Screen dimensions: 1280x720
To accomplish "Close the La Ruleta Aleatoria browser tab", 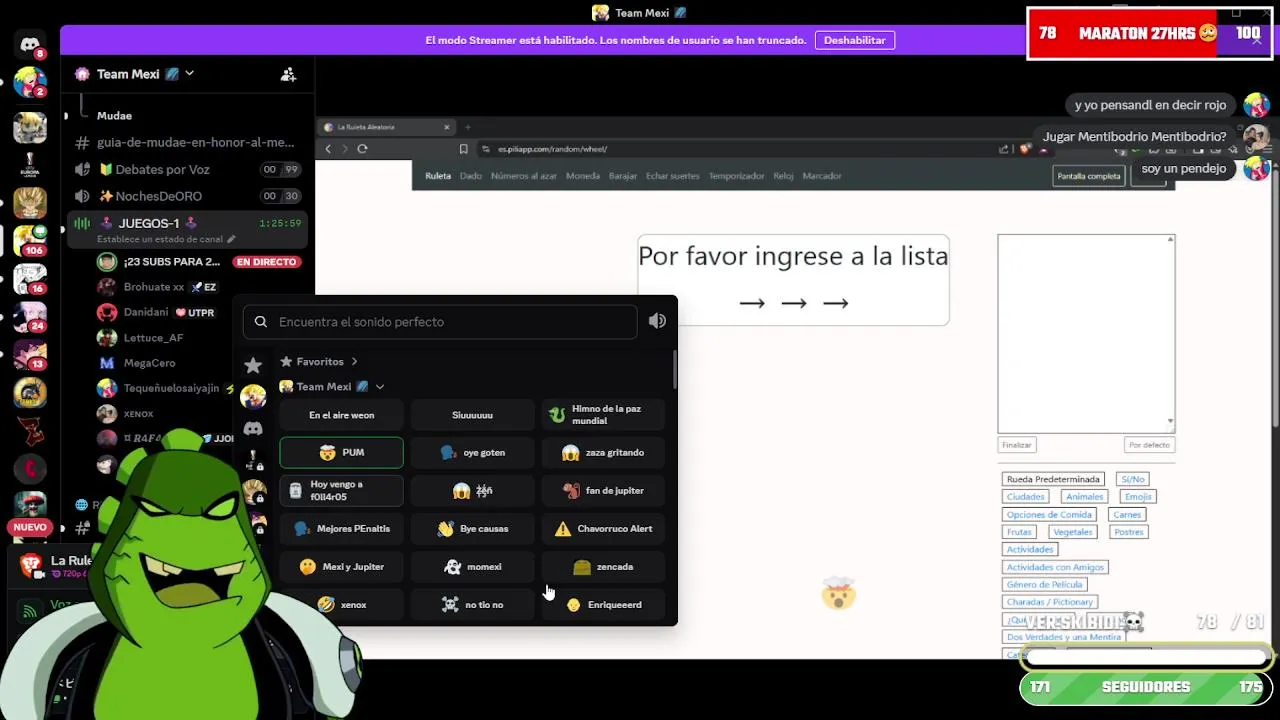I will tap(446, 127).
